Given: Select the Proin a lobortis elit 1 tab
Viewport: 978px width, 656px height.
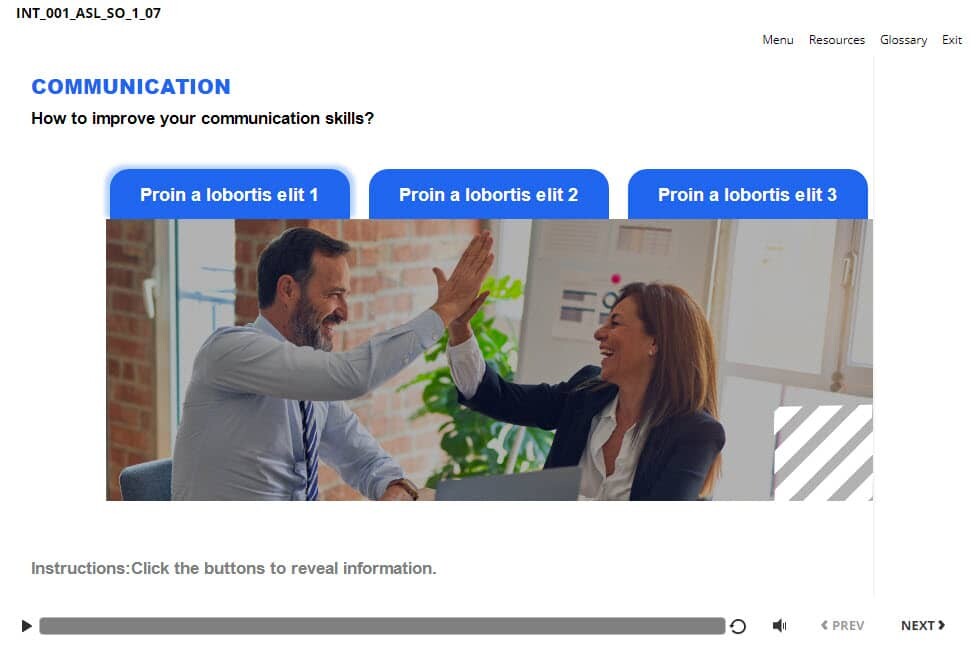Looking at the screenshot, I should click(x=230, y=194).
